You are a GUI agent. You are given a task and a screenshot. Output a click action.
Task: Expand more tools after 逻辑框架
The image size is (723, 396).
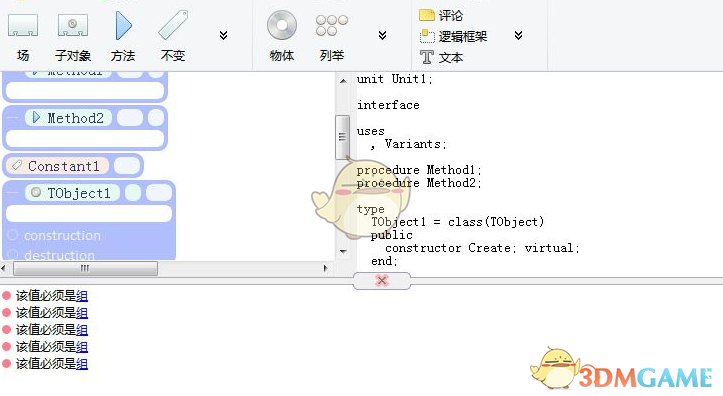click(518, 35)
